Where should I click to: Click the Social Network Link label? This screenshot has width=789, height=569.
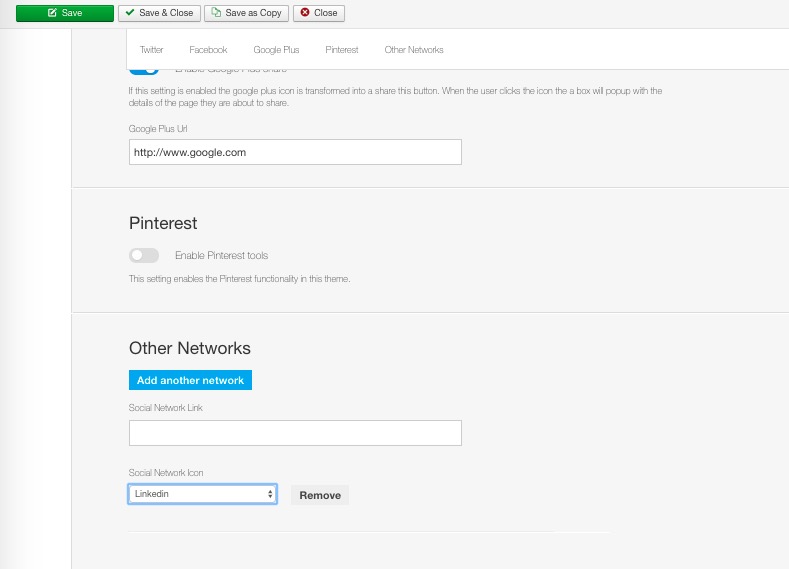pos(166,408)
